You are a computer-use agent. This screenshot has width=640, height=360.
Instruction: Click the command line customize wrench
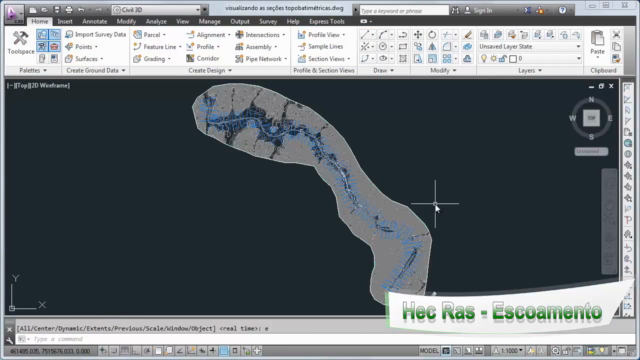(10, 340)
